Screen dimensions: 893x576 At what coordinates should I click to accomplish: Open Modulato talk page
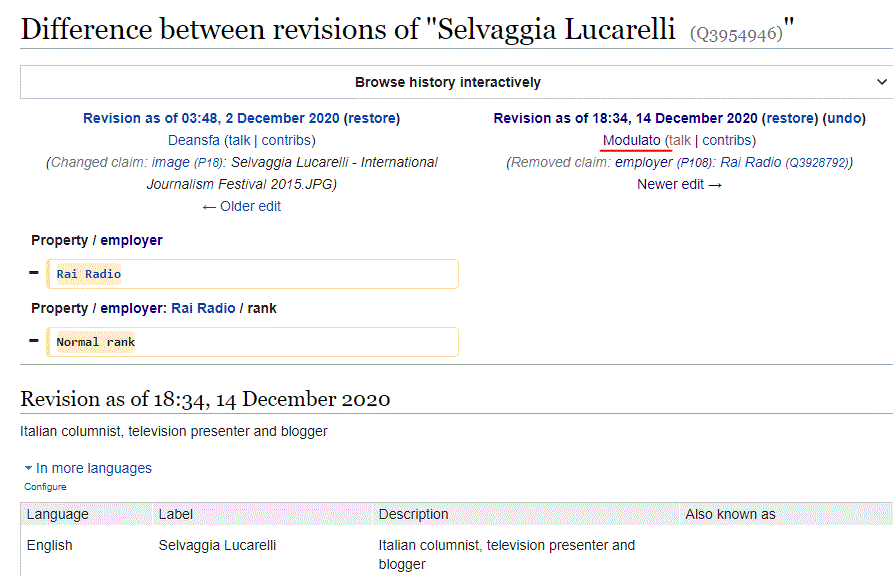coord(679,140)
